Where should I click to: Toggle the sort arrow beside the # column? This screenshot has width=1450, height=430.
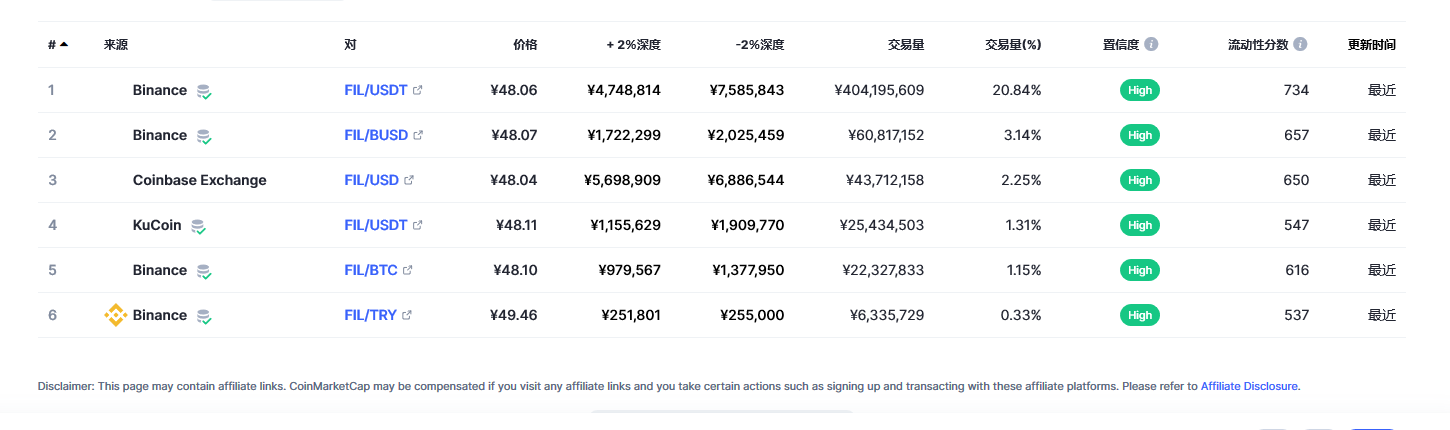tap(64, 45)
